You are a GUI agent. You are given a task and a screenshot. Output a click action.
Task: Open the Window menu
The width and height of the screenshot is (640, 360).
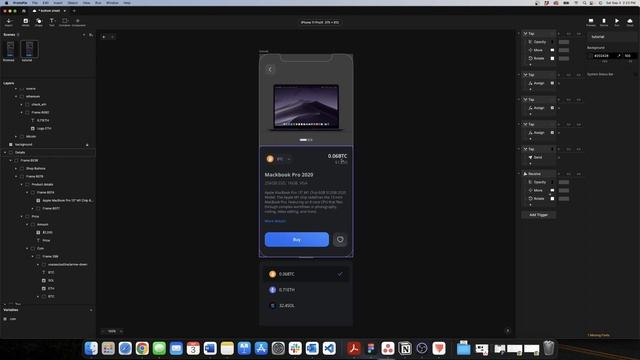coord(112,2)
